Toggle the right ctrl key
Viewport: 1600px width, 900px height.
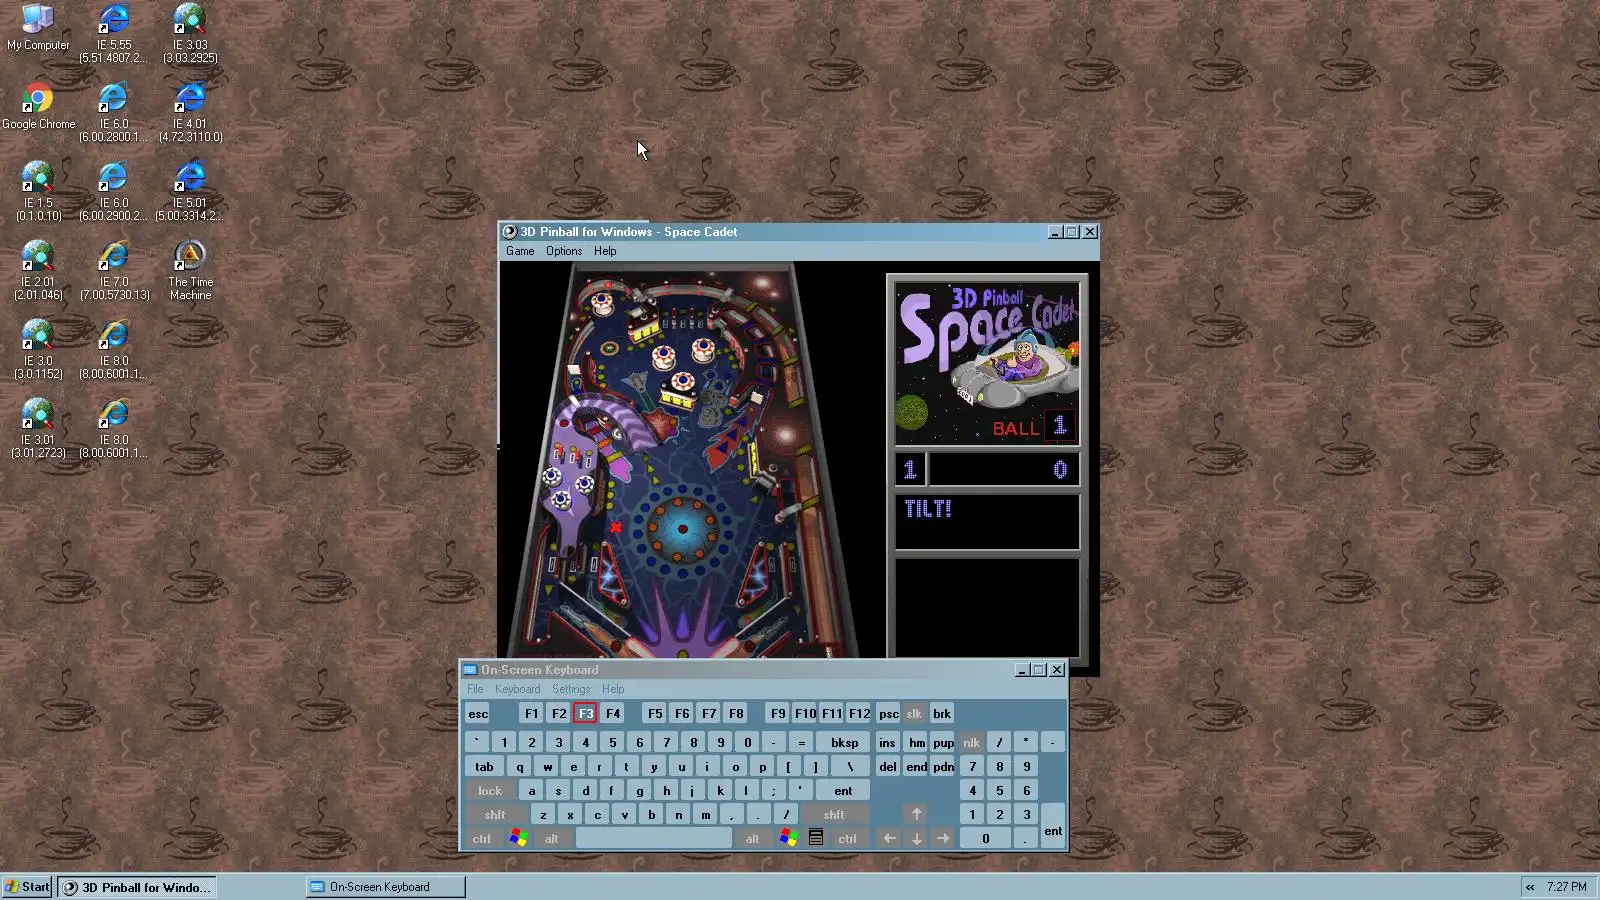[847, 838]
